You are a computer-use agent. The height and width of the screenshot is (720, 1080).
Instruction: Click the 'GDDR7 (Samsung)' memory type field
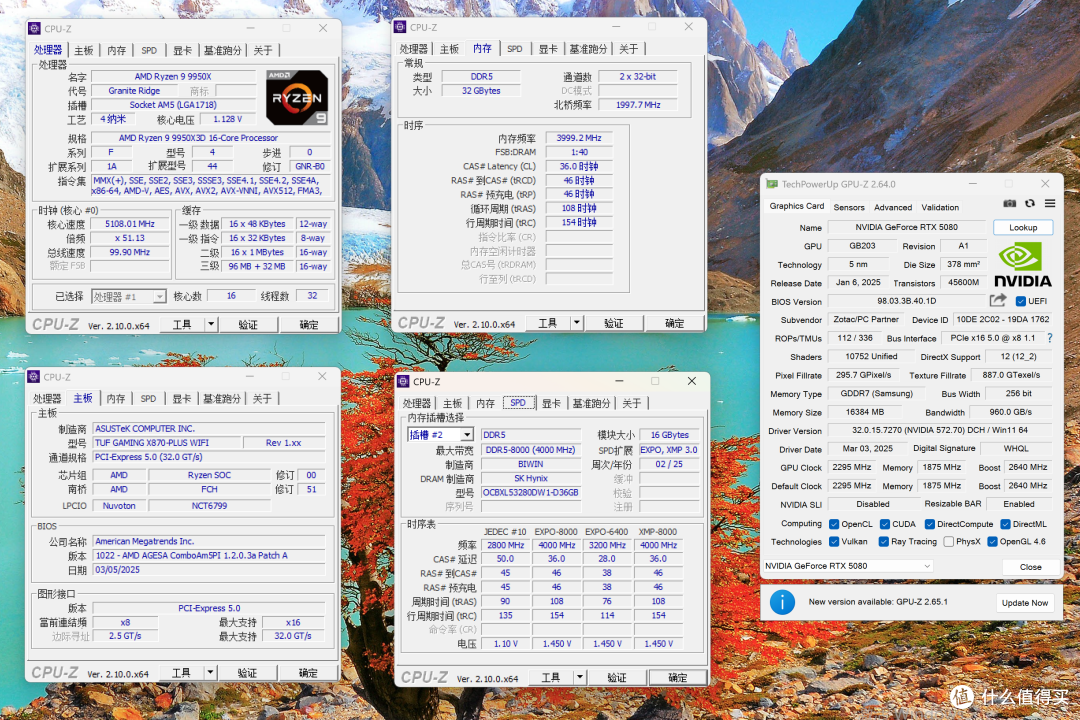tap(877, 393)
